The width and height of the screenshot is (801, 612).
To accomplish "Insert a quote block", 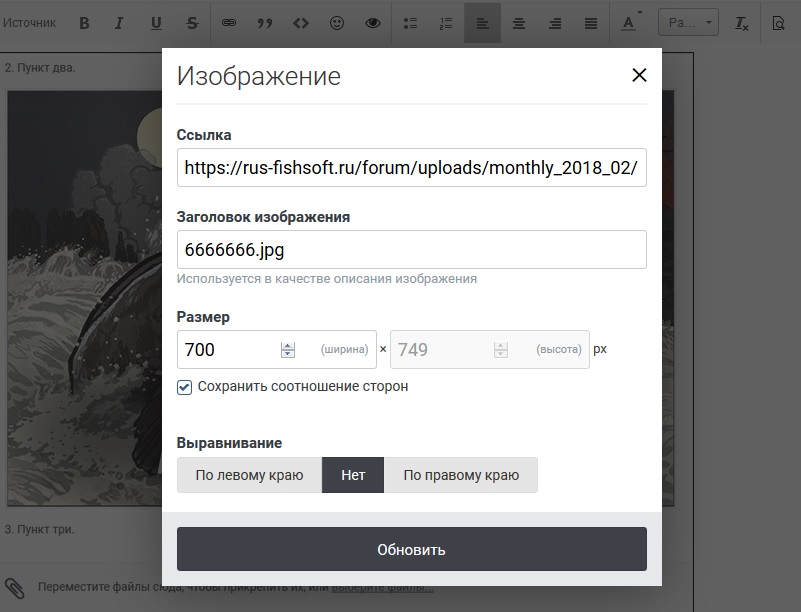I will click(x=265, y=22).
